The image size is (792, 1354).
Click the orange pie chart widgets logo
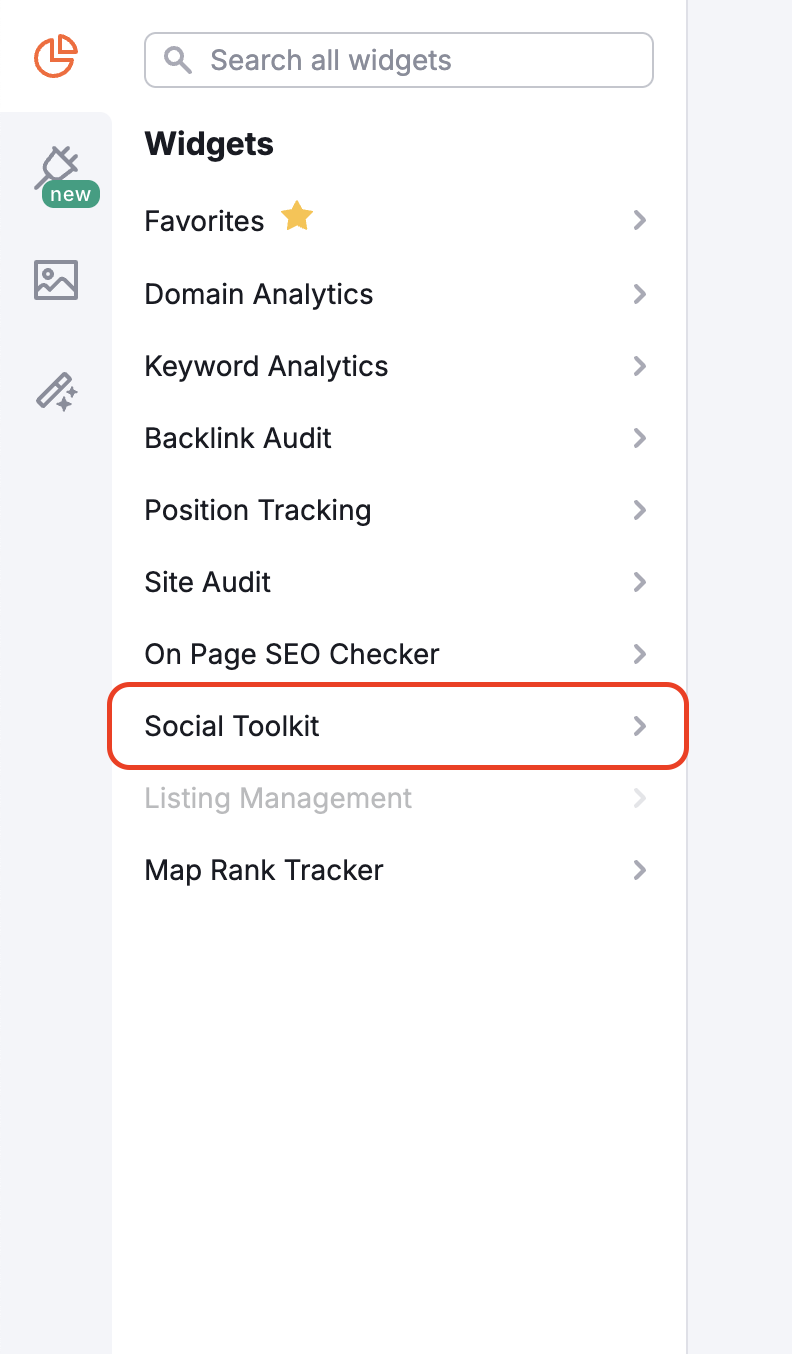[x=55, y=57]
